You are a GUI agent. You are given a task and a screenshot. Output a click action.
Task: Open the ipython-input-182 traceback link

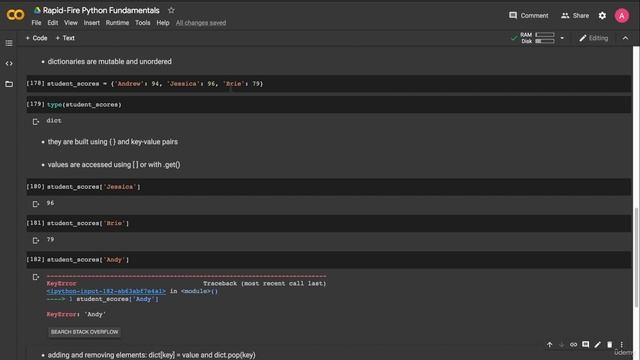pos(106,291)
